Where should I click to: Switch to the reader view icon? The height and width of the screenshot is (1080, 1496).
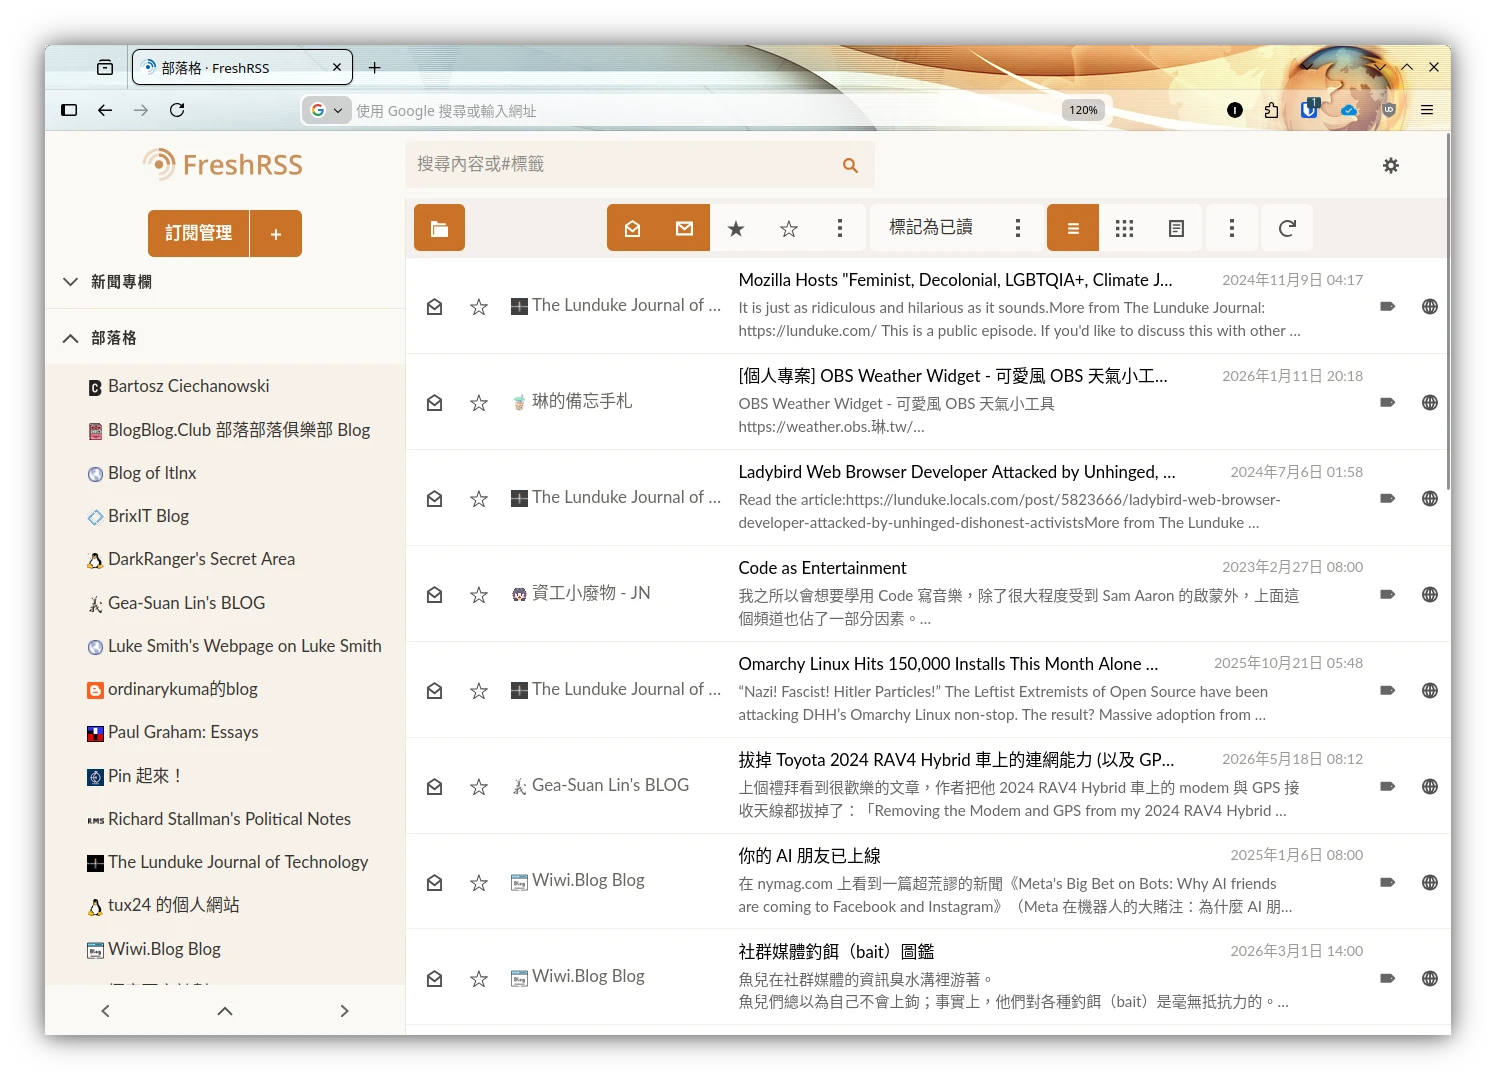[1176, 229]
